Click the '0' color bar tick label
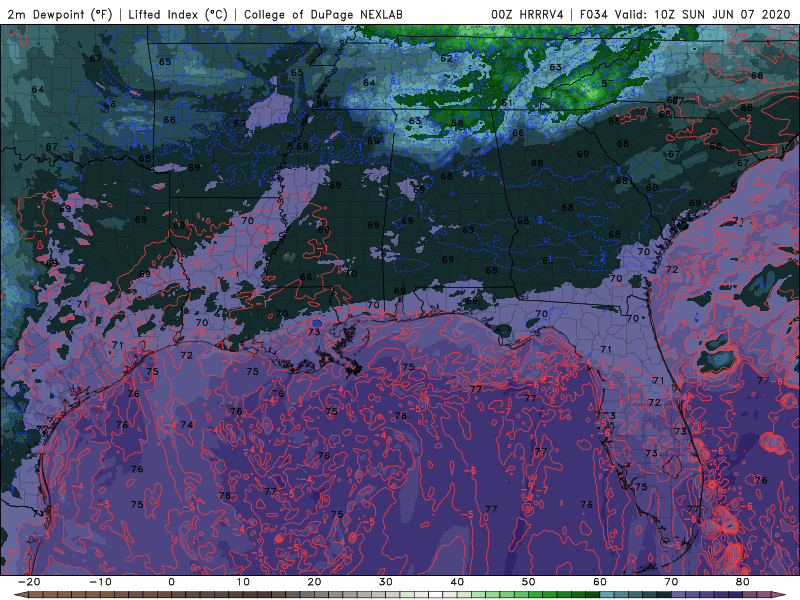 click(171, 582)
